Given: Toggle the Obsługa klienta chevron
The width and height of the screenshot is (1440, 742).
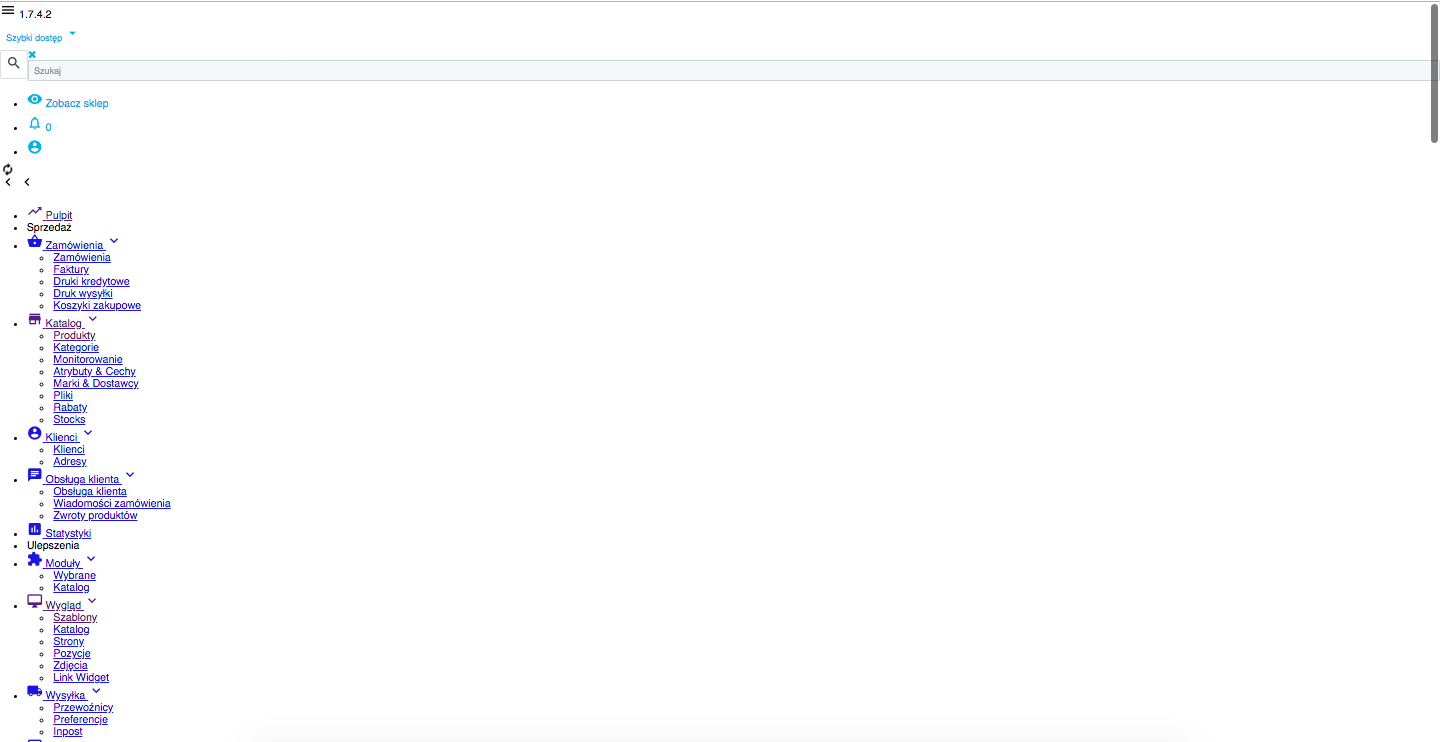Looking at the screenshot, I should [x=130, y=475].
